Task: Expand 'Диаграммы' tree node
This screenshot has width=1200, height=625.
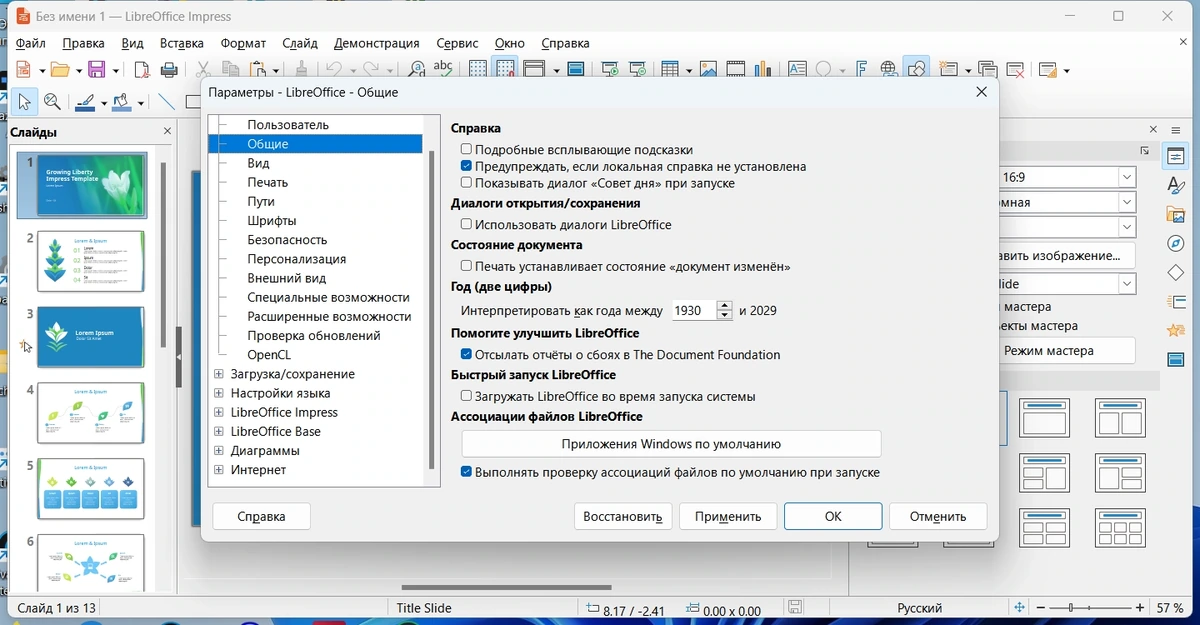Action: (219, 451)
